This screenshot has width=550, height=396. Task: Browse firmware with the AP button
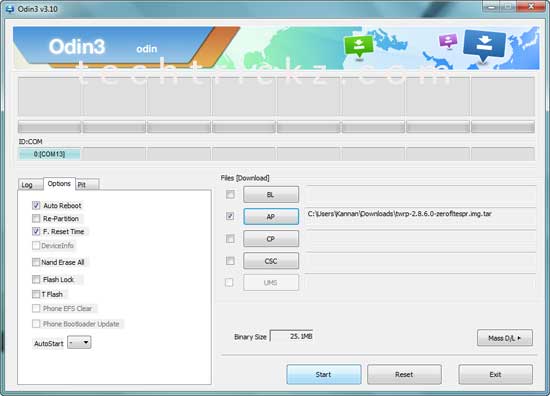click(x=271, y=216)
